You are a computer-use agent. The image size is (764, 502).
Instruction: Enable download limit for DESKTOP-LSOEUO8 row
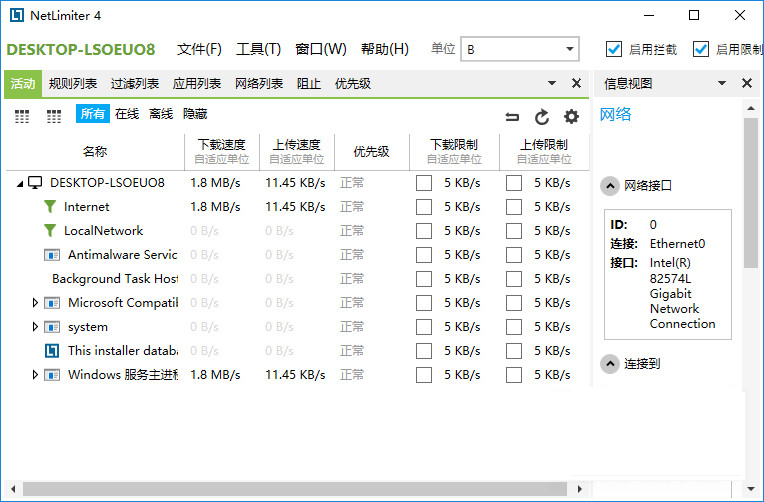tap(424, 183)
